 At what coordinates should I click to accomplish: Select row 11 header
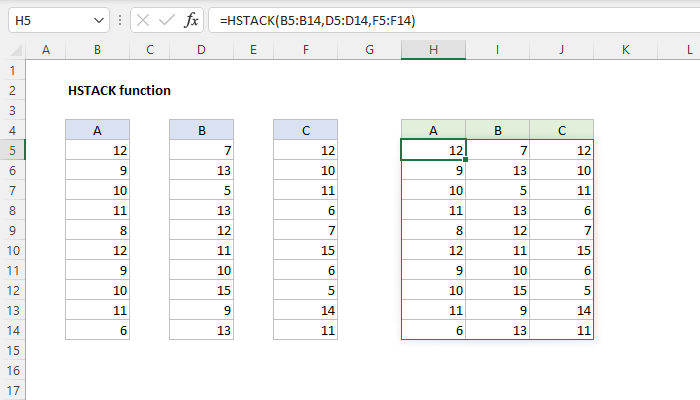pyautogui.click(x=12, y=271)
